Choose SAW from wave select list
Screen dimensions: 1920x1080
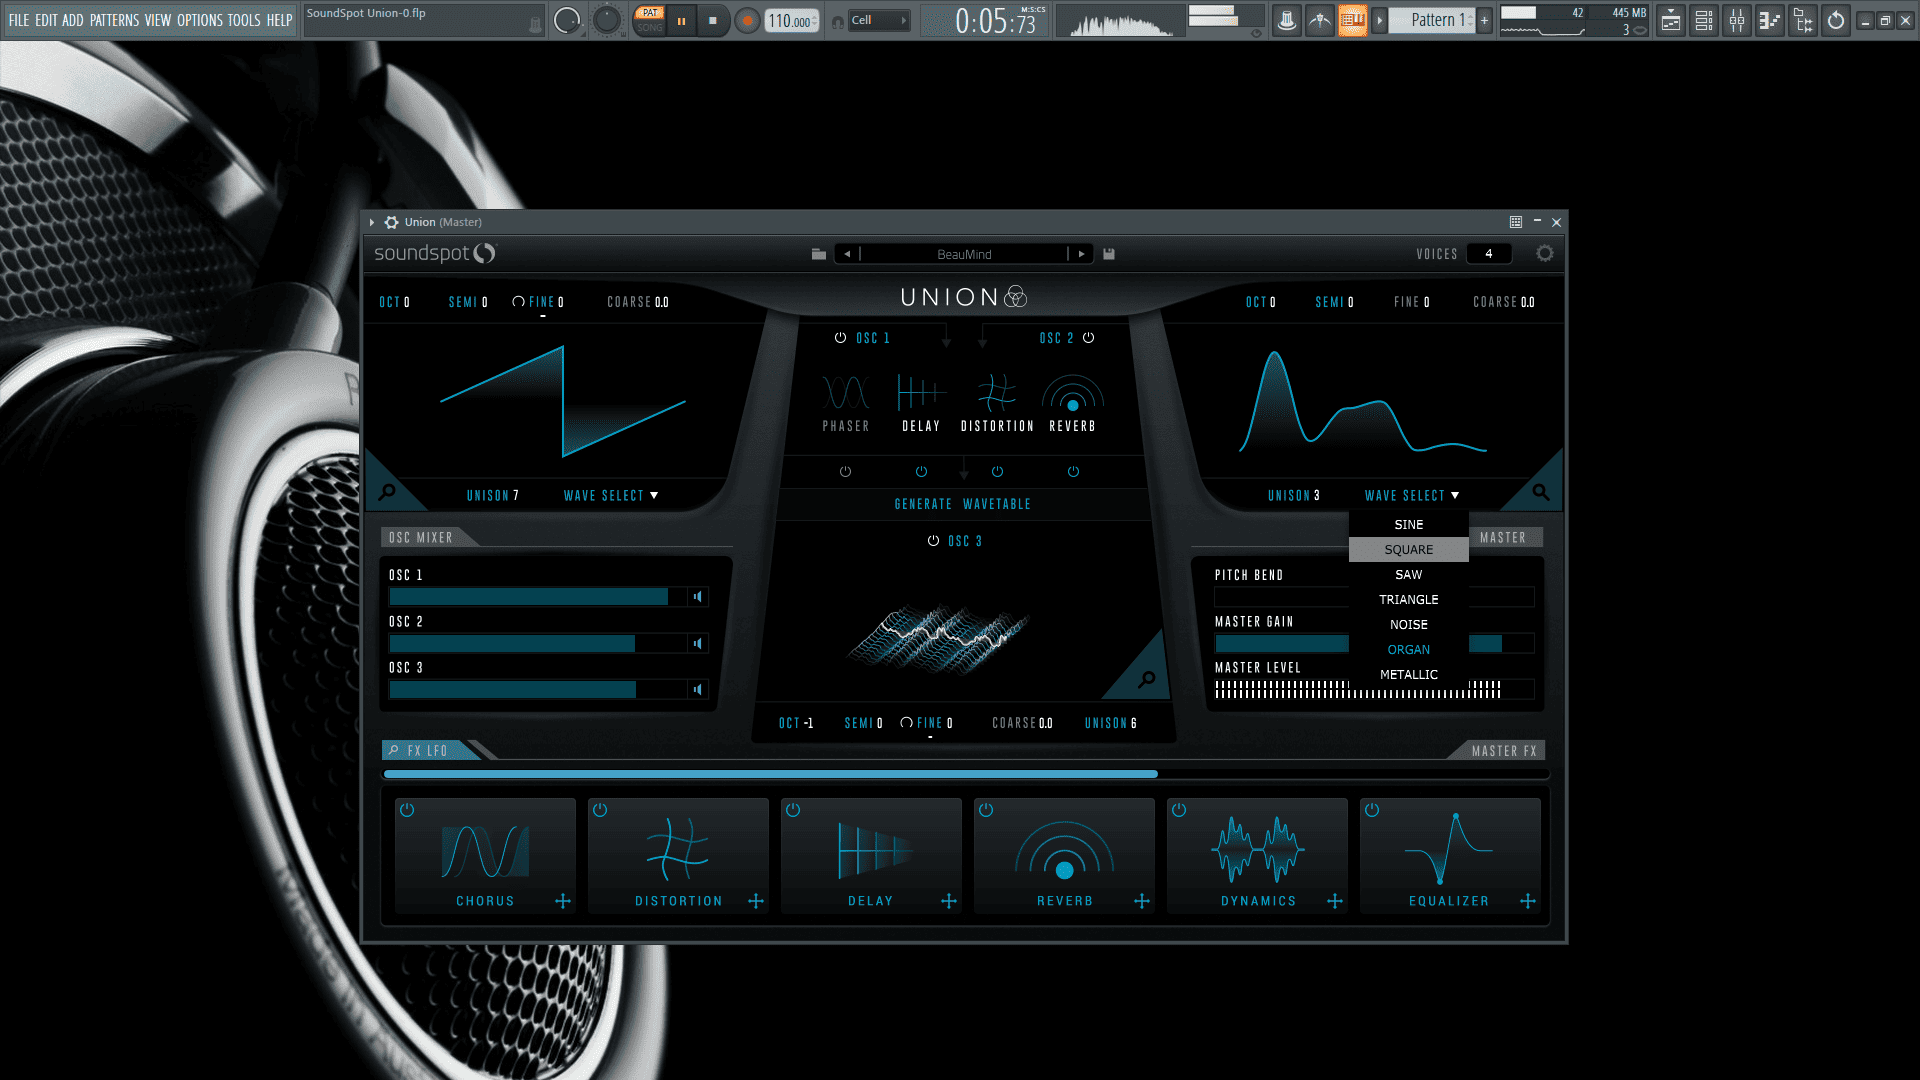pos(1408,575)
